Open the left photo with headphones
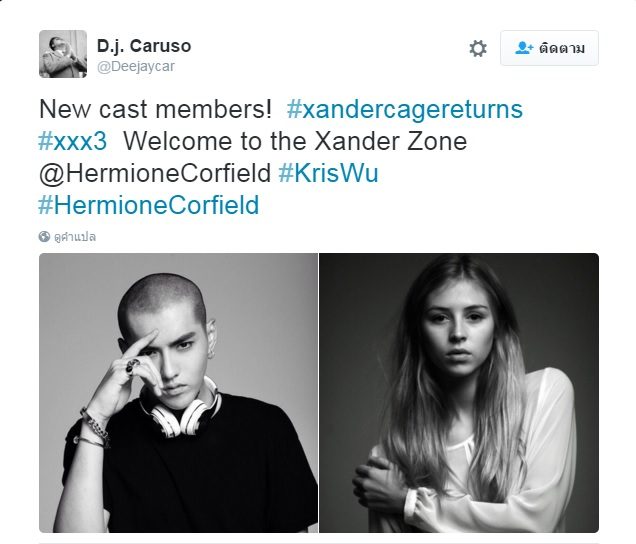The image size is (636, 544). [x=178, y=393]
